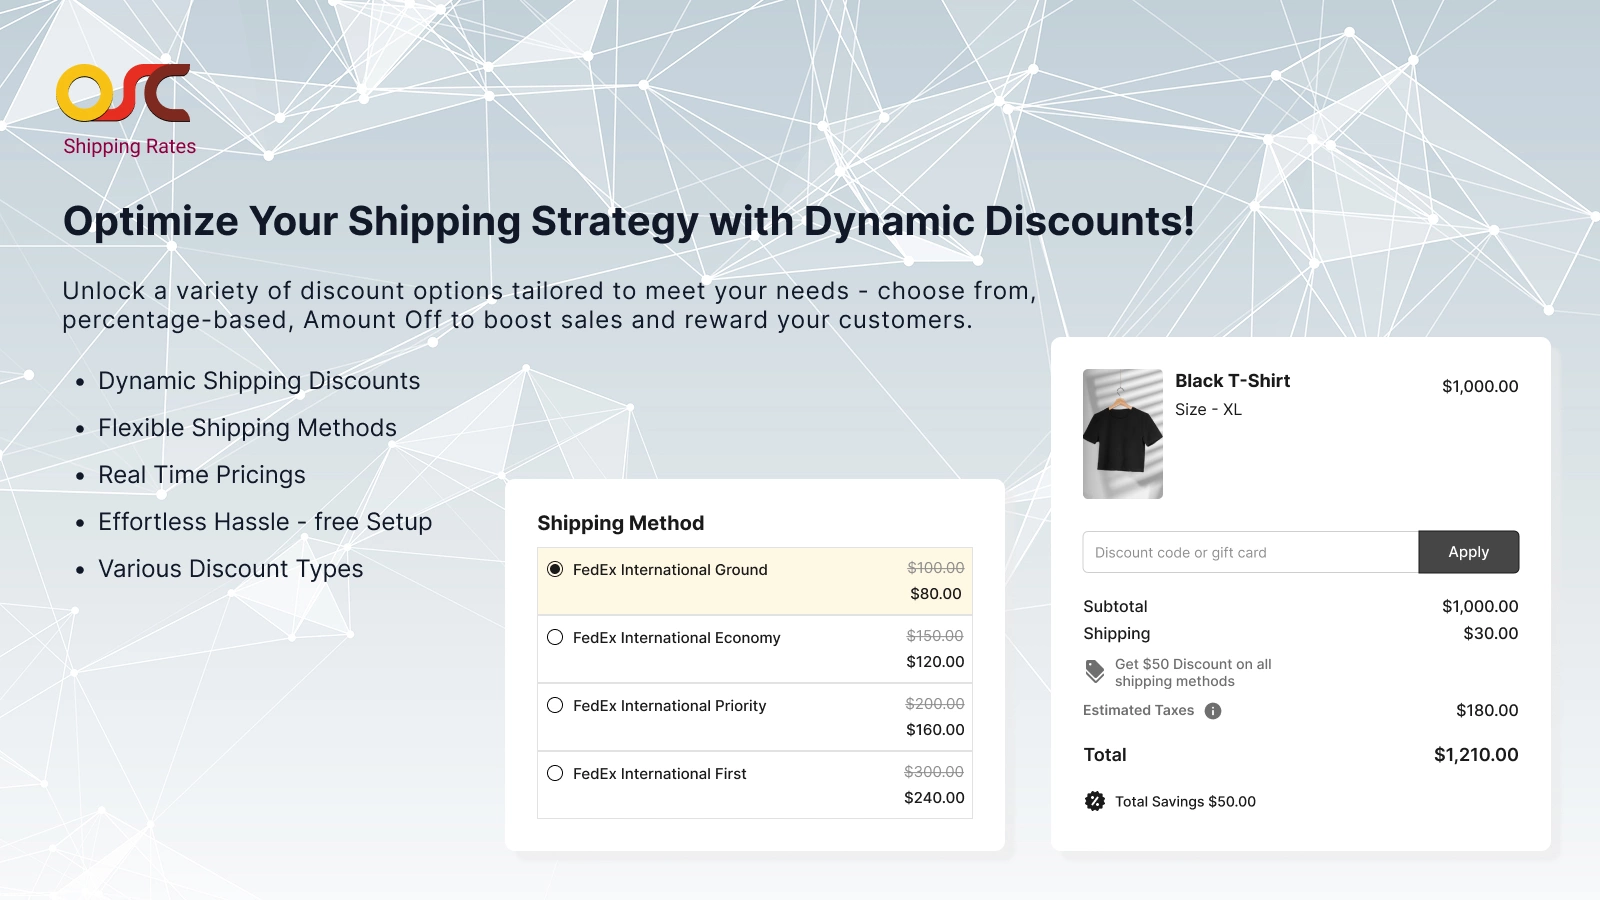Click the Shipping Rates text under logo

tap(130, 147)
